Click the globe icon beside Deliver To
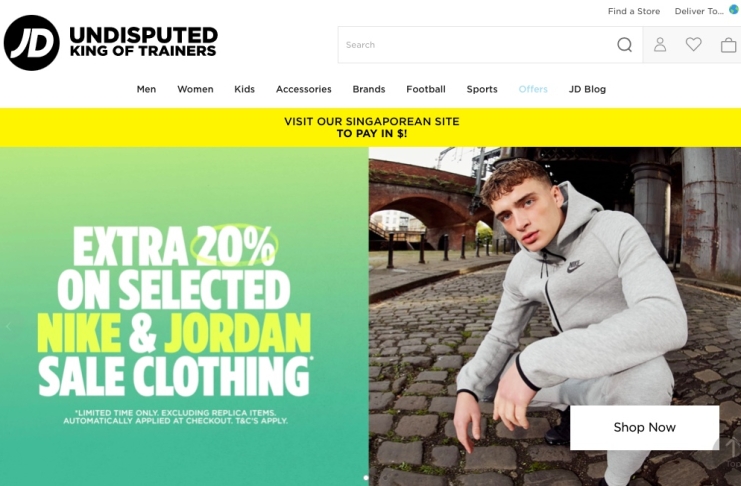 tap(733, 9)
